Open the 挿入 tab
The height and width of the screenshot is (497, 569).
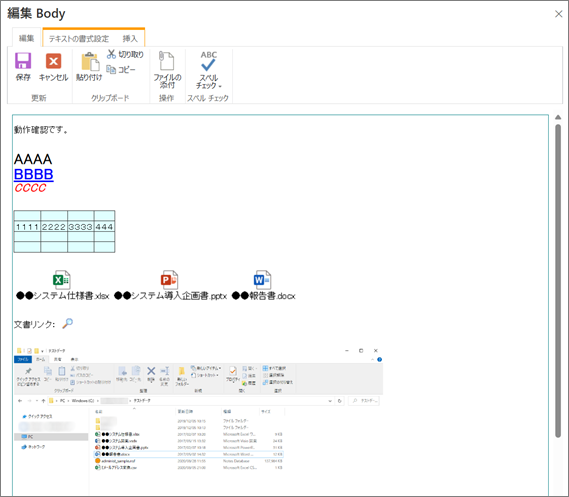(130, 38)
